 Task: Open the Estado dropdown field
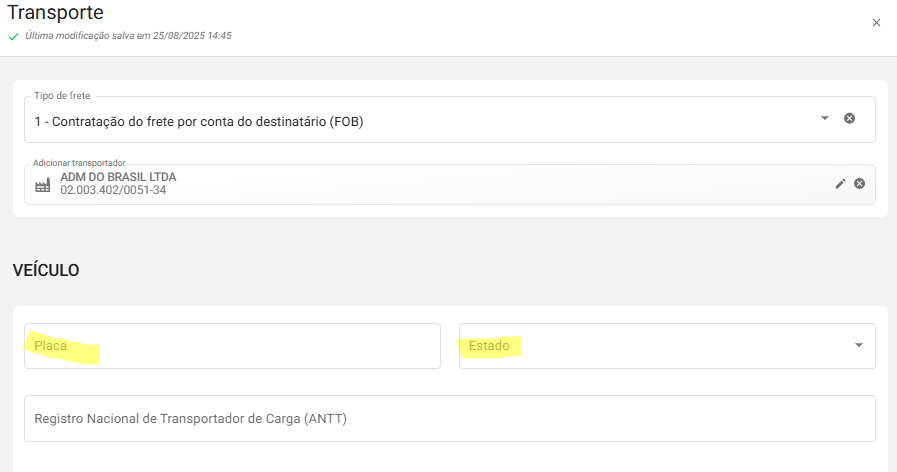coord(650,346)
